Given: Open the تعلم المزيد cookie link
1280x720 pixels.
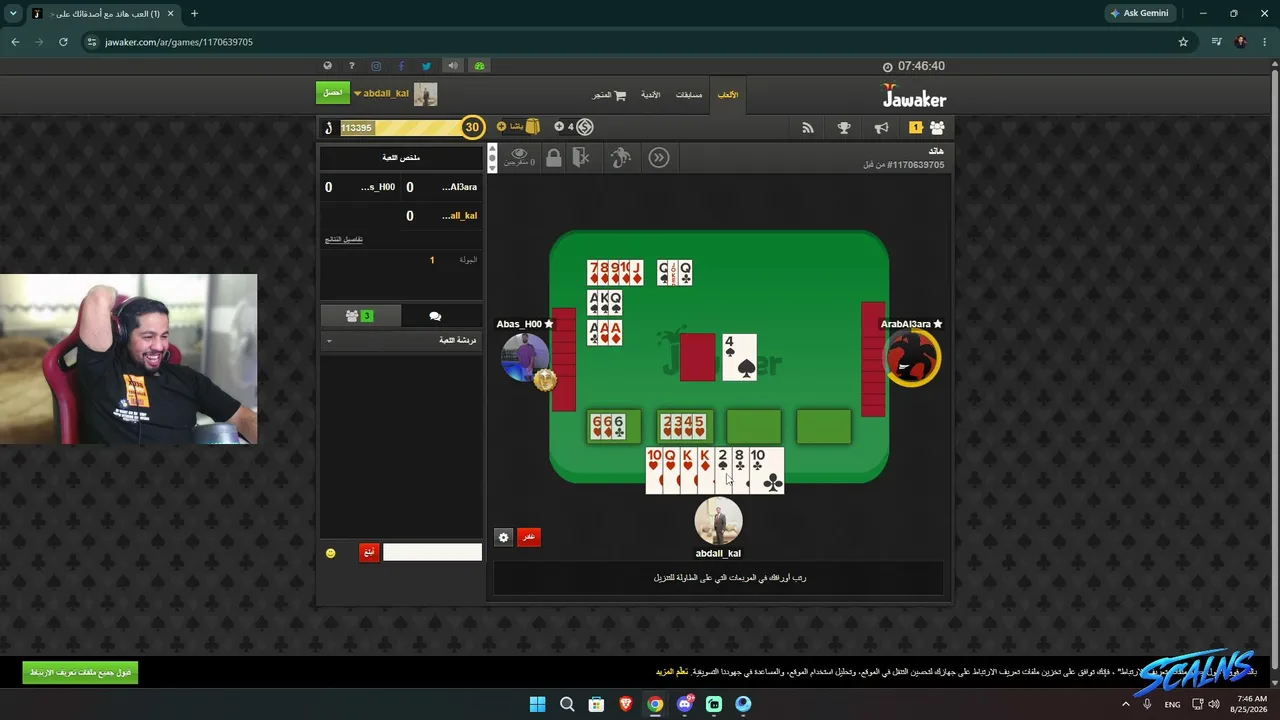Looking at the screenshot, I should [x=672, y=672].
